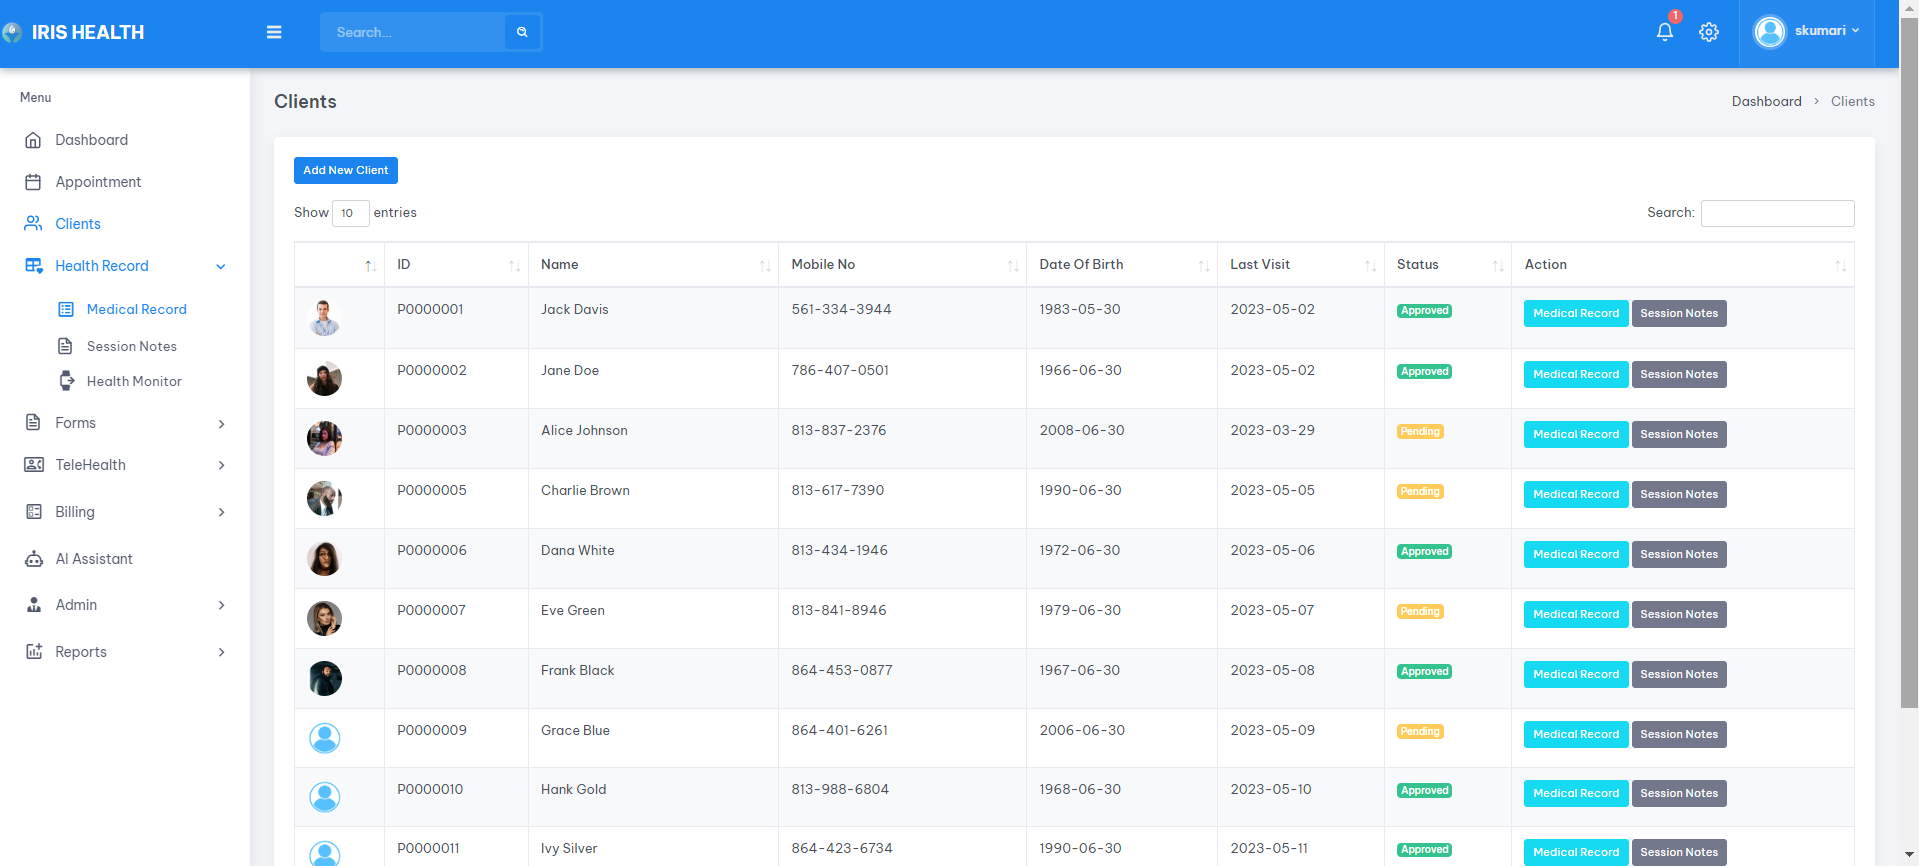Expand the TeleHealth submenu arrow

click(x=221, y=465)
